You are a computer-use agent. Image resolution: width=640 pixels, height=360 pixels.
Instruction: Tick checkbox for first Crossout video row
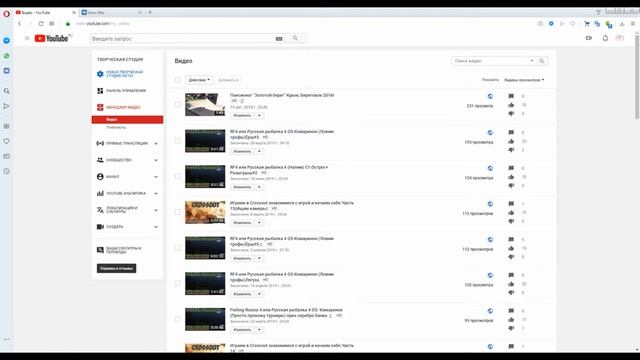click(x=178, y=212)
